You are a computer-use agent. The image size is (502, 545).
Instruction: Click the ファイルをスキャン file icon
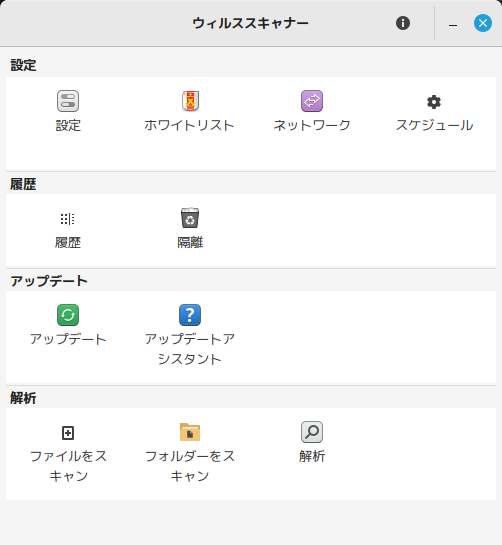pos(68,433)
